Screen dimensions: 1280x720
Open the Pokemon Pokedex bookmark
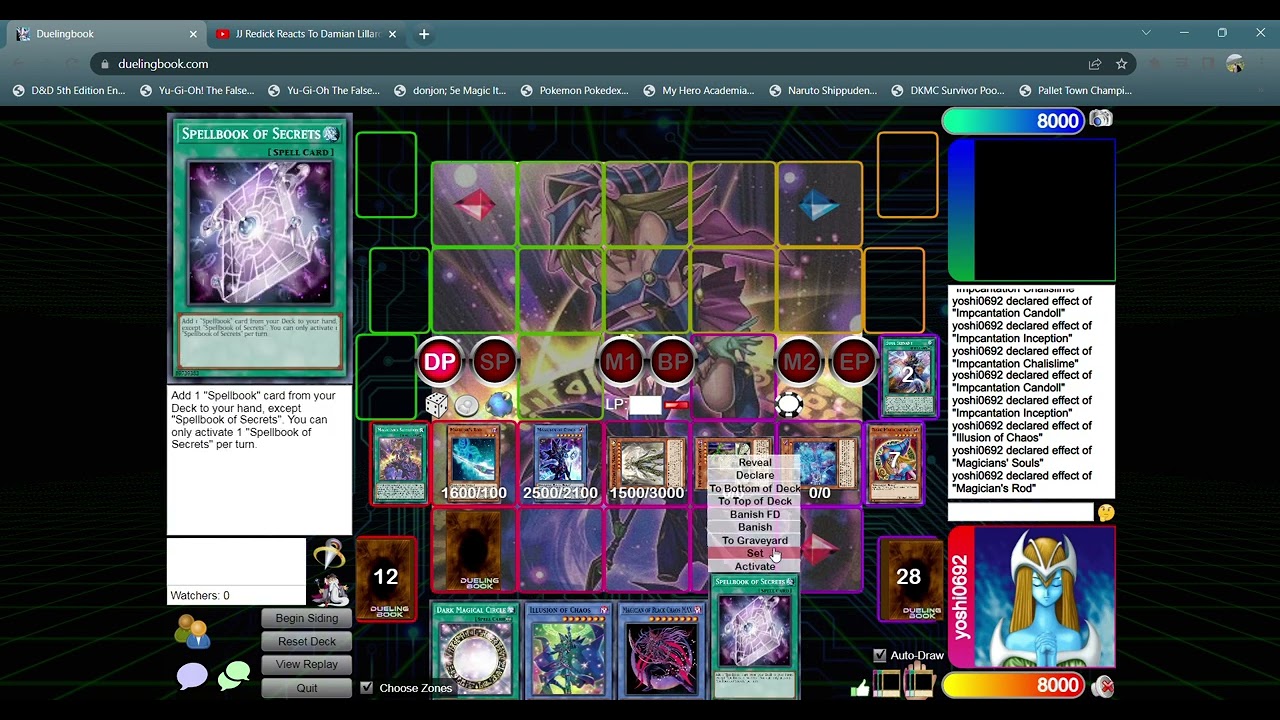coord(575,90)
